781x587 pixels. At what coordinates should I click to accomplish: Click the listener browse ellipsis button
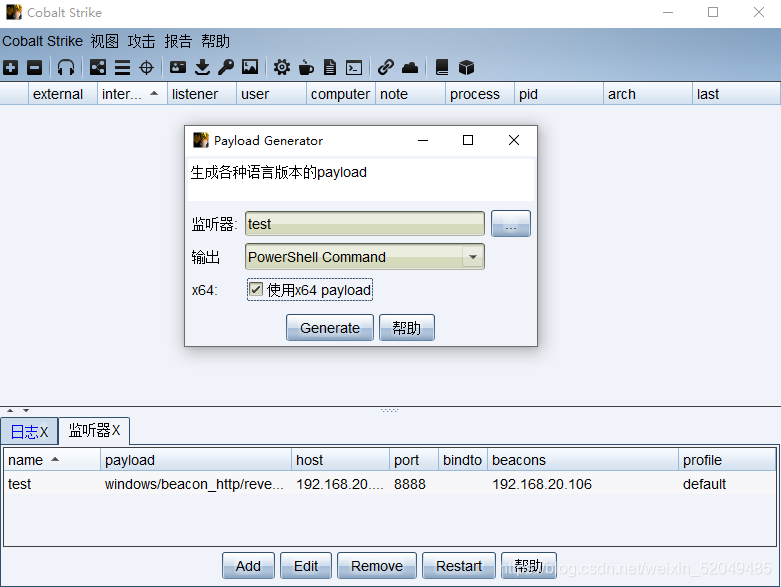[x=511, y=224]
